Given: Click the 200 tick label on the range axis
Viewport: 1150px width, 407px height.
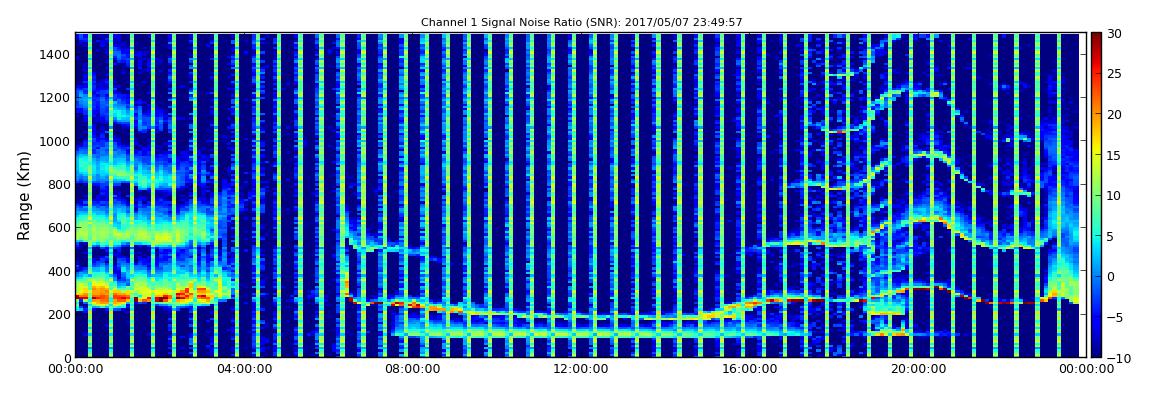Looking at the screenshot, I should (x=59, y=314).
